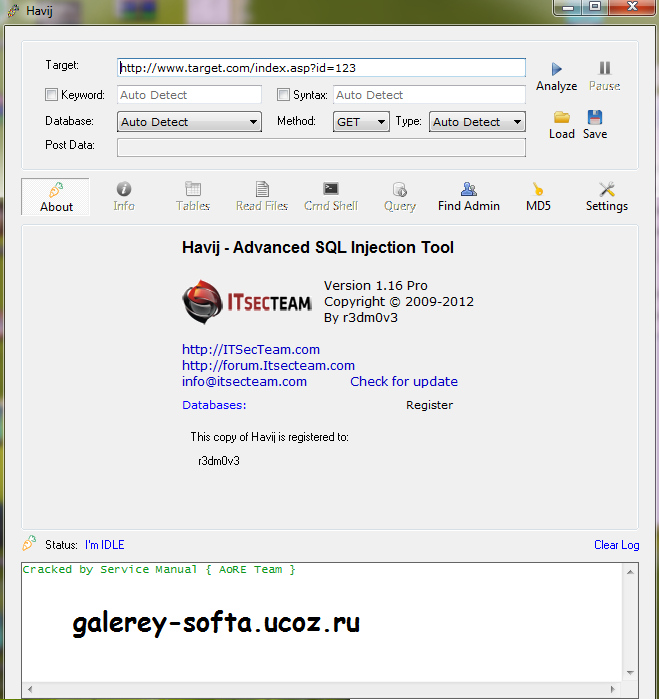The width and height of the screenshot is (659, 700).
Task: Click the Register button
Action: point(430,405)
